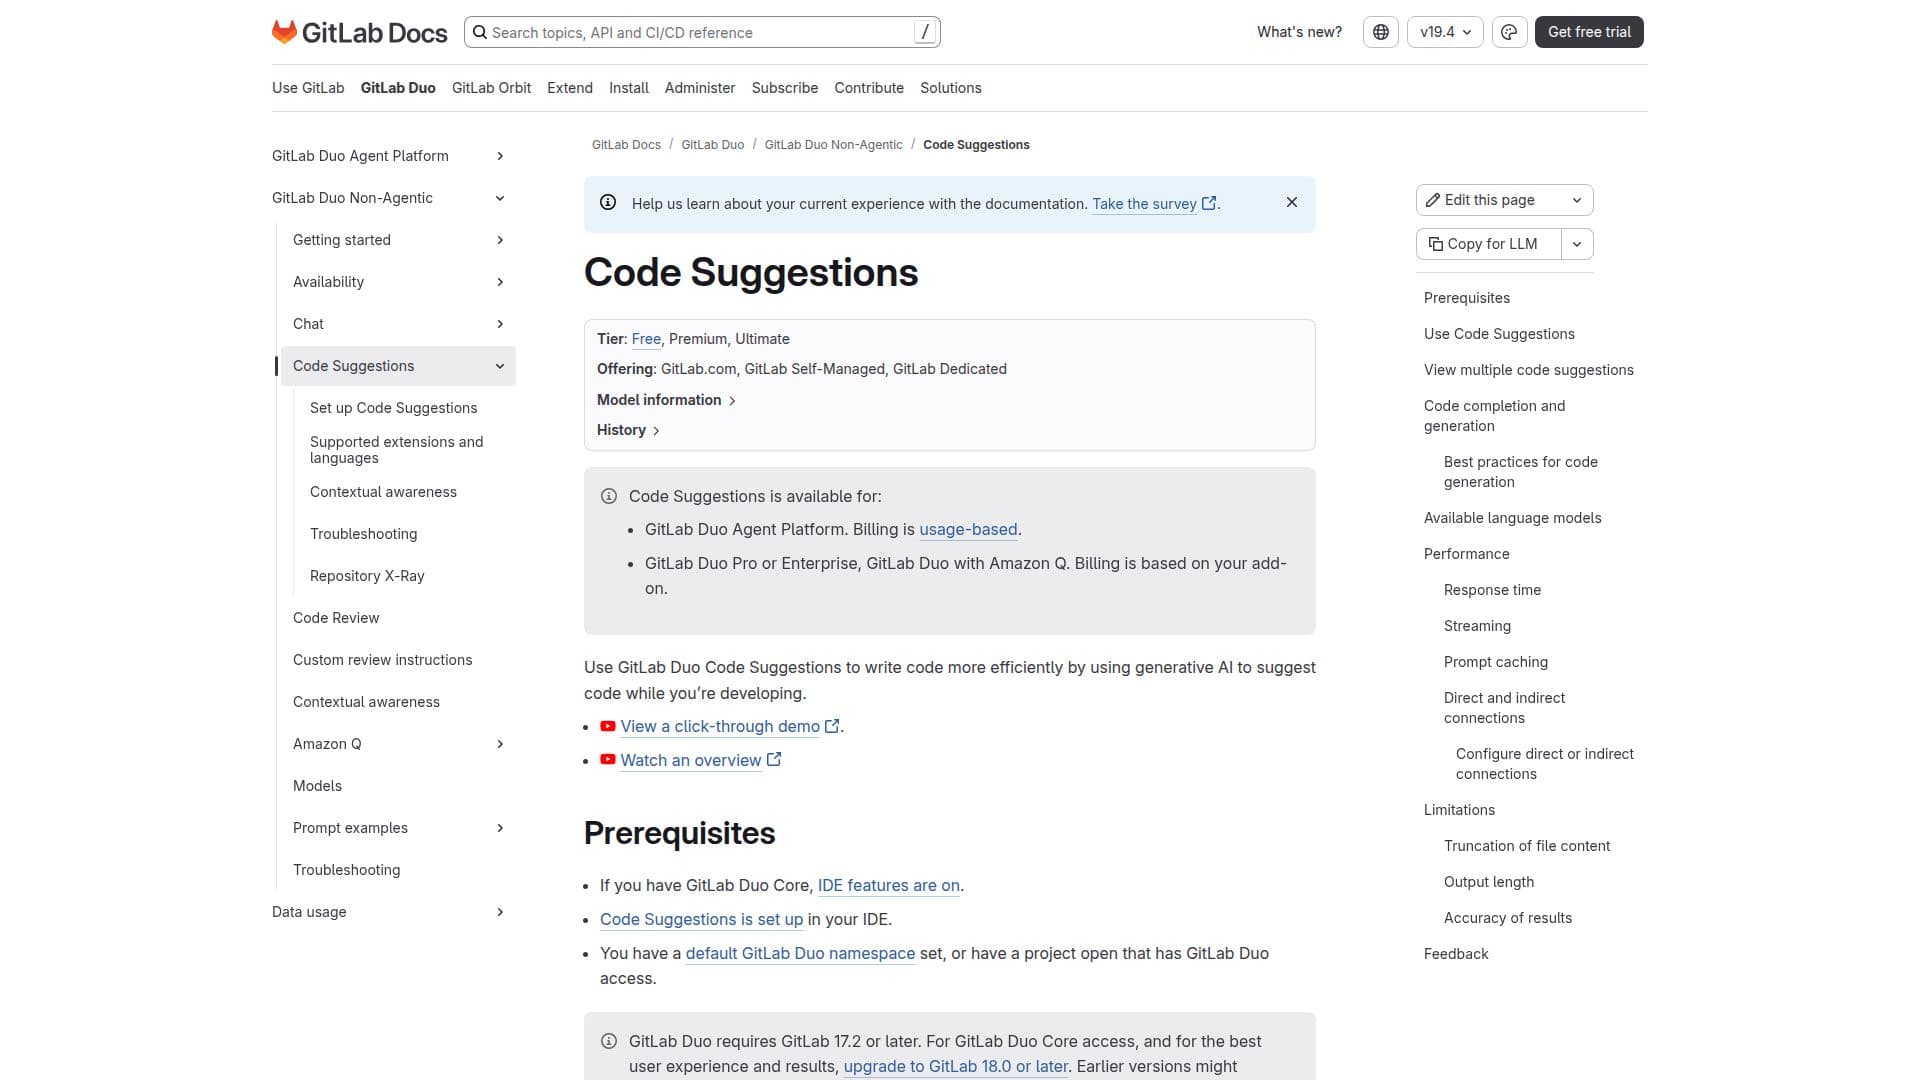Jump to Prompt caching section
1920x1080 pixels.
[1495, 662]
